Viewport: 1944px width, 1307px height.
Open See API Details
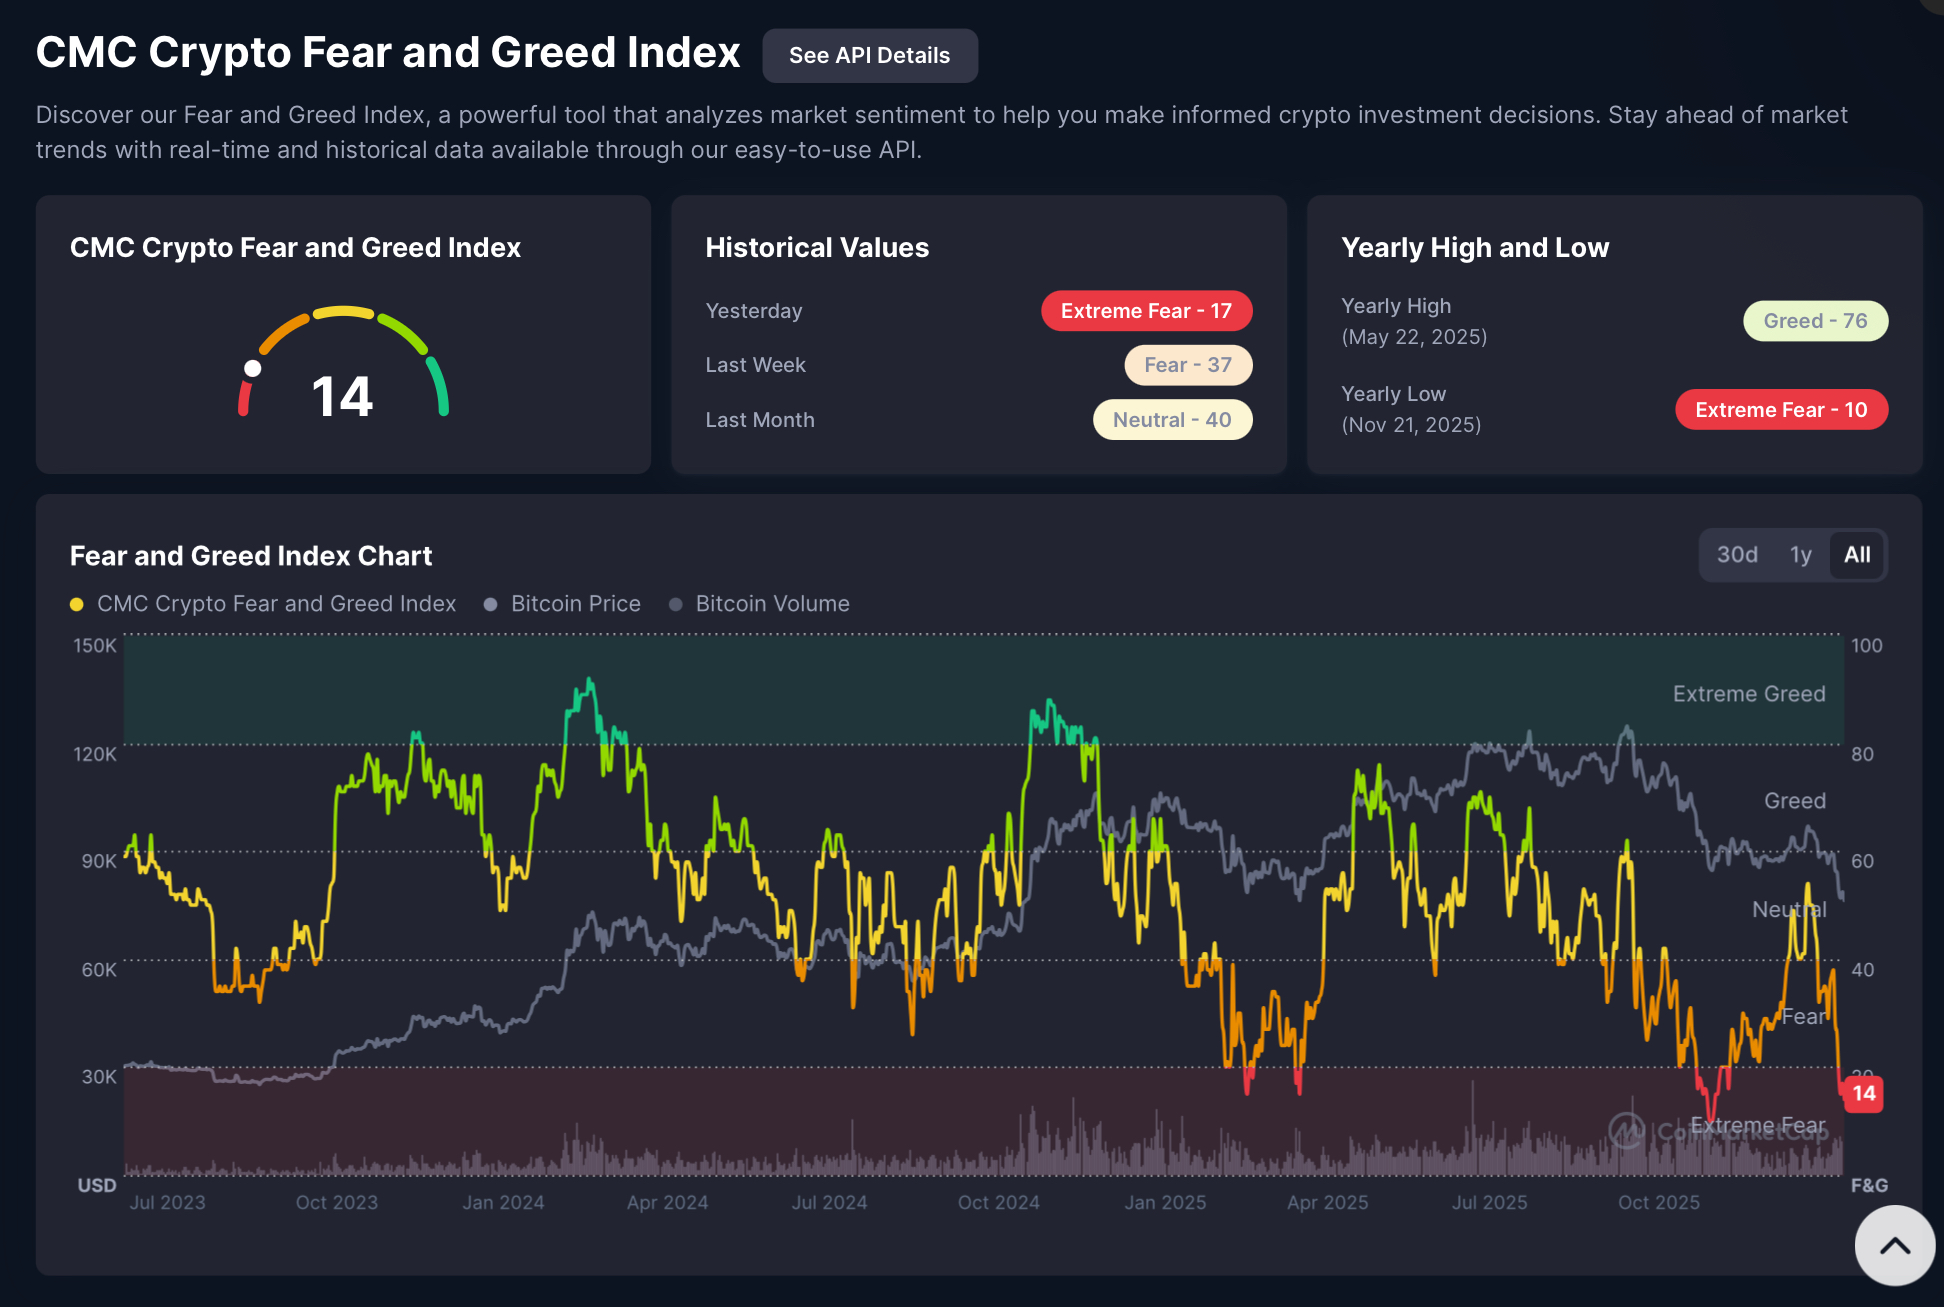pyautogui.click(x=869, y=56)
